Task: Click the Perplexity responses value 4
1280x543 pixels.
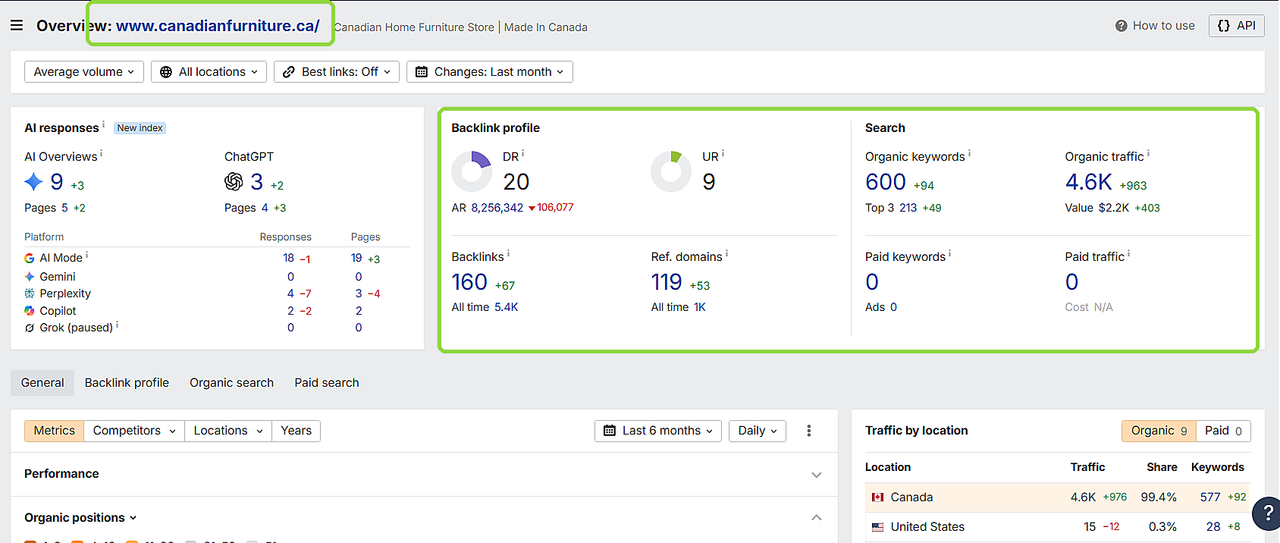Action: 291,293
